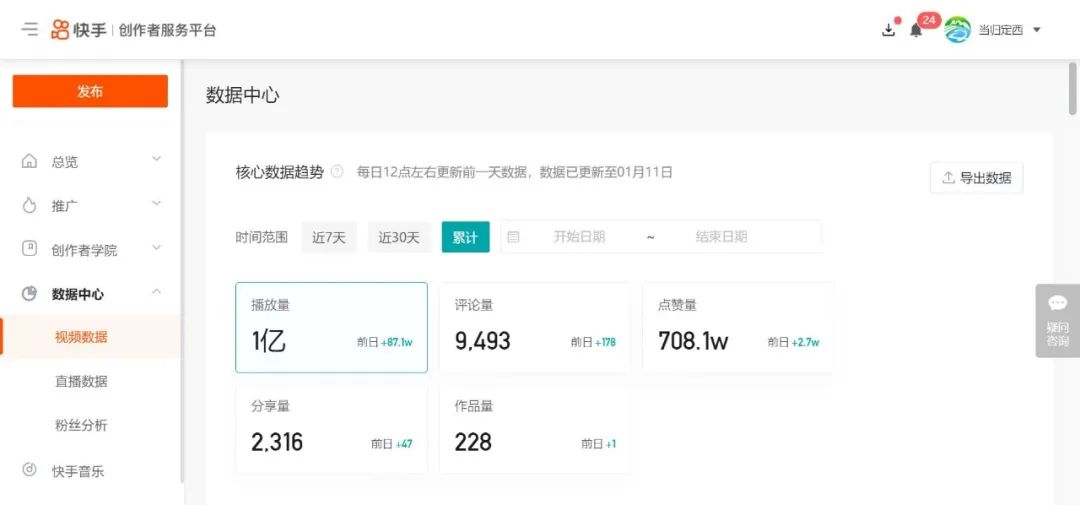Click the 快手音乐 sidebar icon
The width and height of the screenshot is (1080, 505).
pos(30,470)
